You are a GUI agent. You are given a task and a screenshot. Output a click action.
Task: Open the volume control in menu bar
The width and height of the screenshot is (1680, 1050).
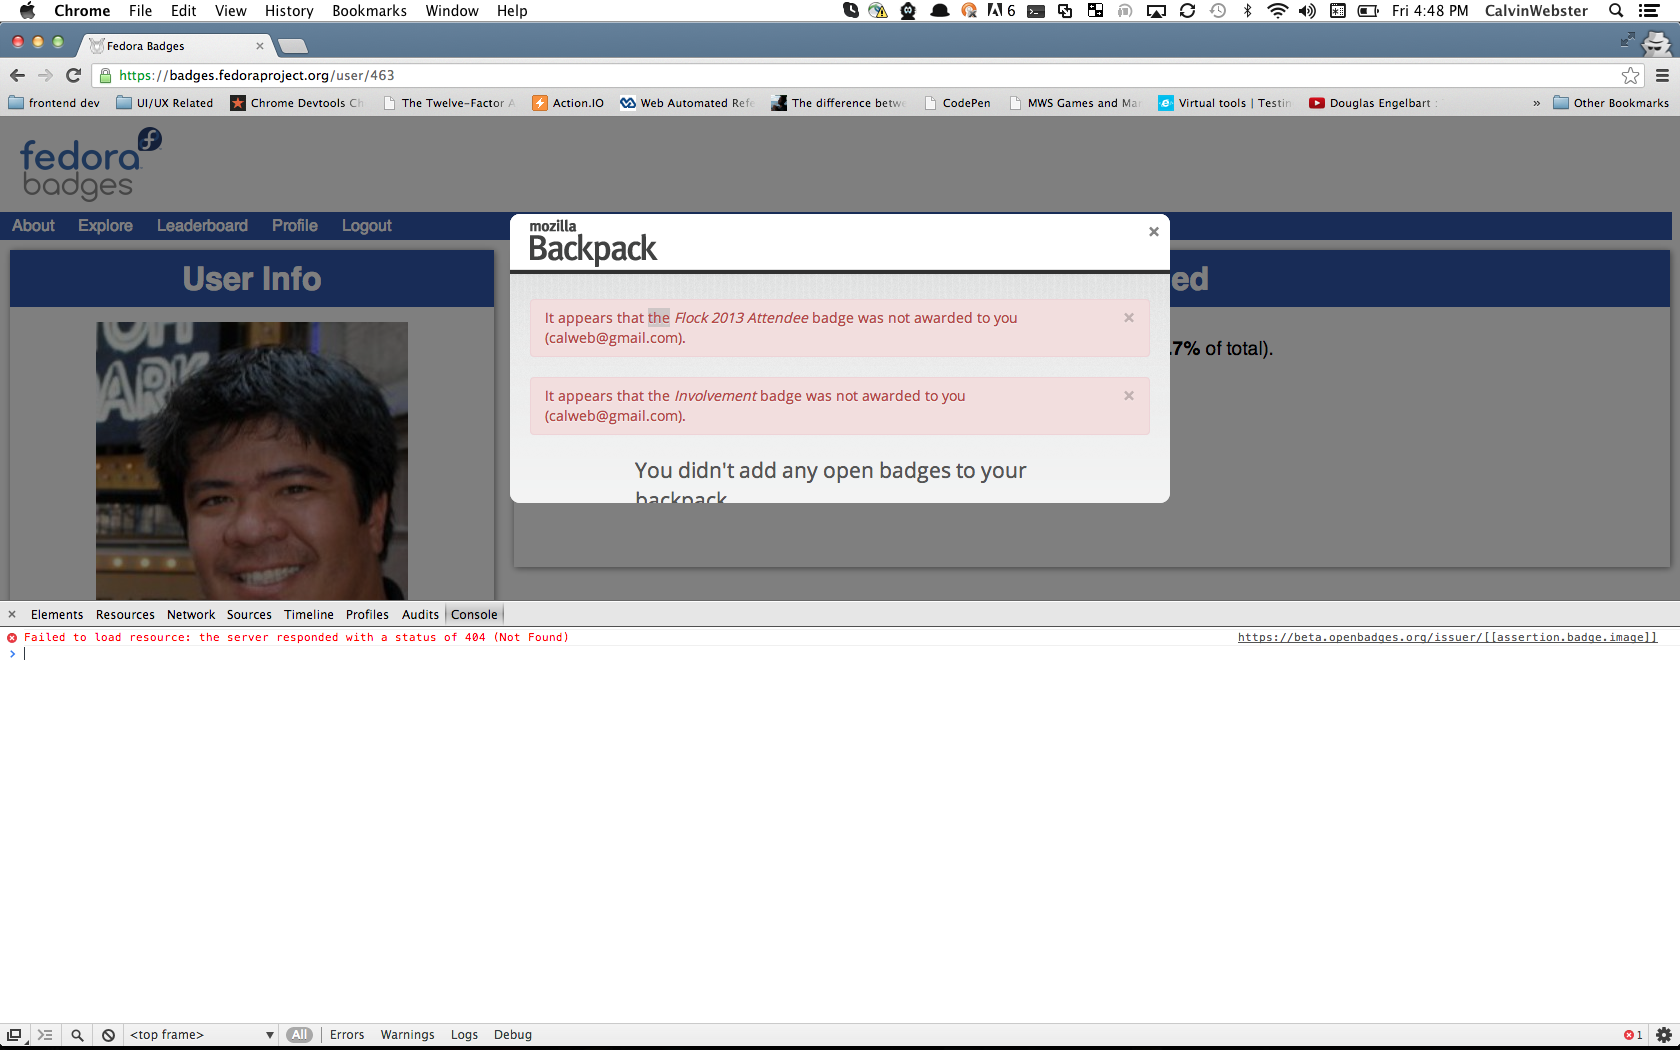(1307, 11)
